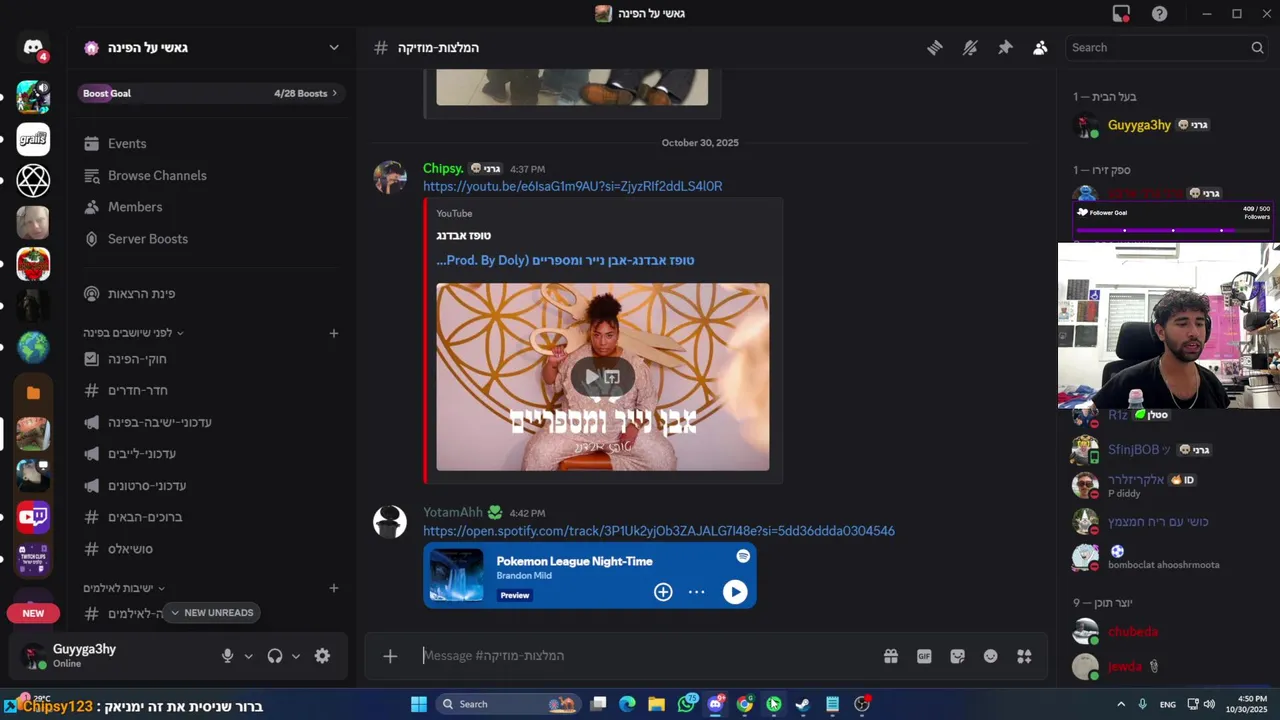The height and width of the screenshot is (720, 1280).
Task: Click the Spotify logo in embed
Action: [x=743, y=556]
